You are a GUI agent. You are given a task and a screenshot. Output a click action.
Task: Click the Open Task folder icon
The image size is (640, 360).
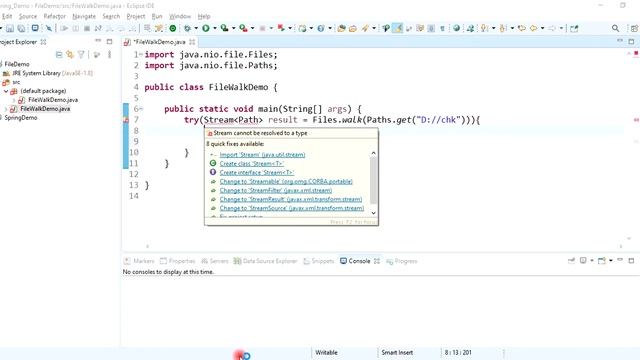pyautogui.click(x=353, y=28)
